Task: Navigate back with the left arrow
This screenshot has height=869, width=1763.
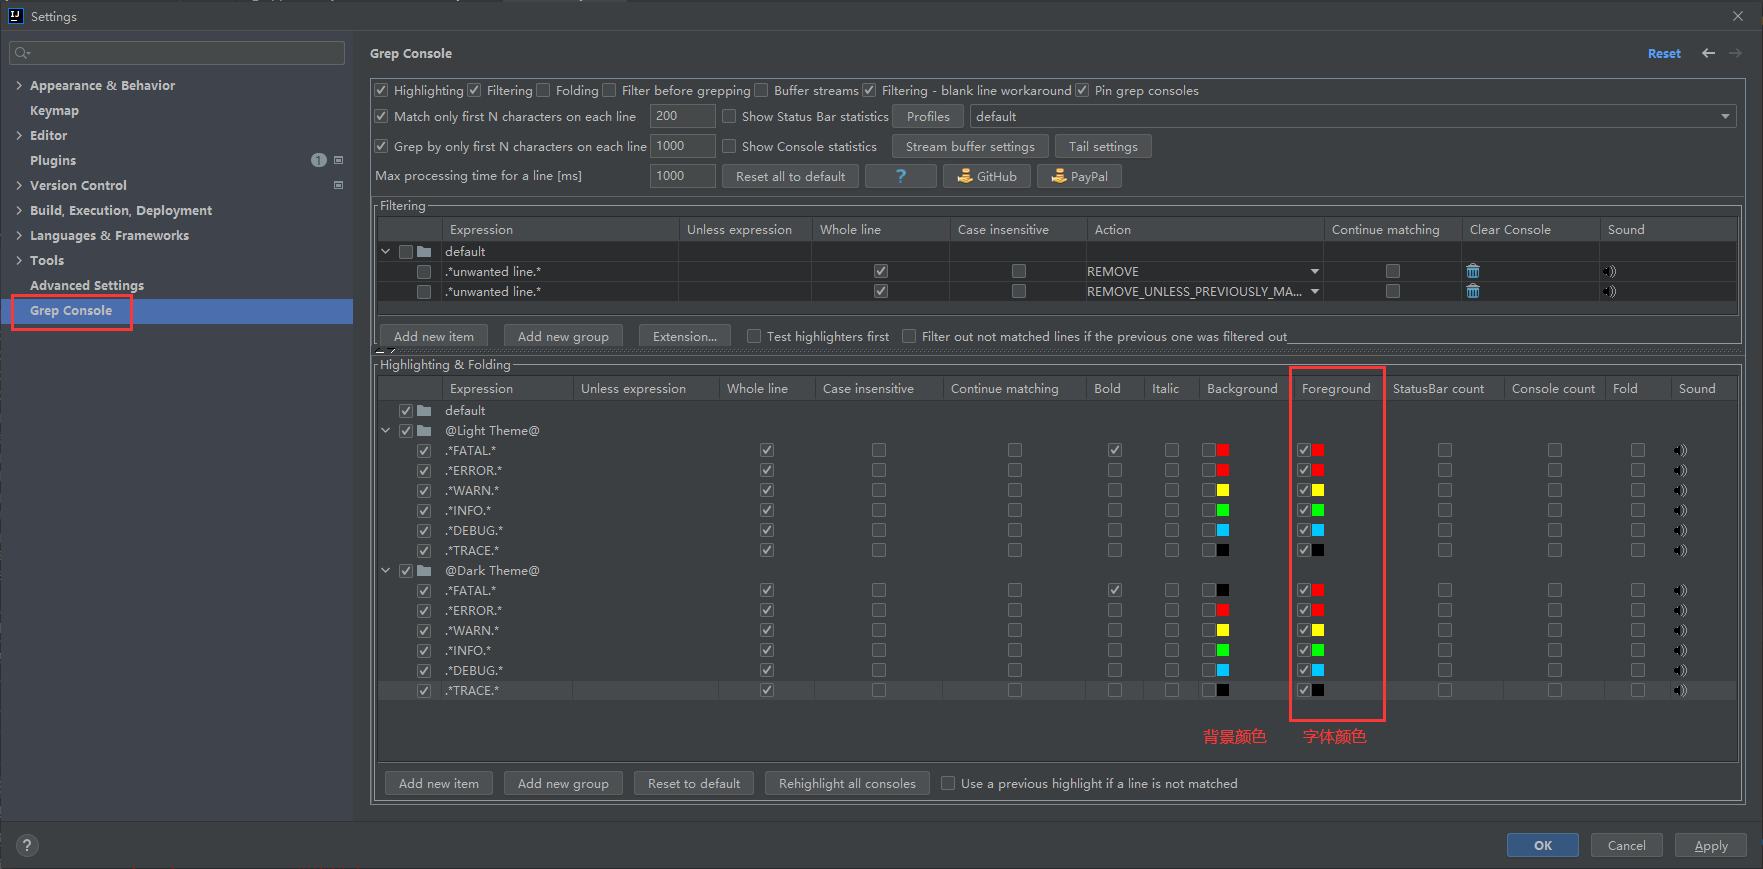Action: [x=1708, y=53]
